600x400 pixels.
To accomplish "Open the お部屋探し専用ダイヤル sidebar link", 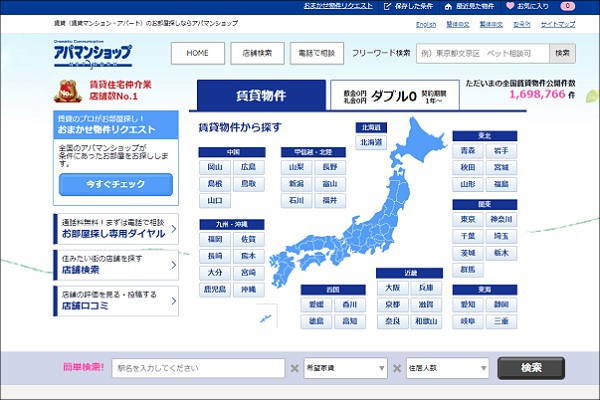I will 116,229.
